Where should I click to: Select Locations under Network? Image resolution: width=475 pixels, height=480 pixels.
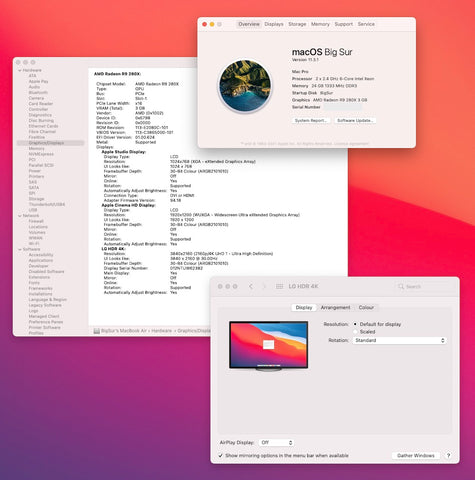[38, 227]
